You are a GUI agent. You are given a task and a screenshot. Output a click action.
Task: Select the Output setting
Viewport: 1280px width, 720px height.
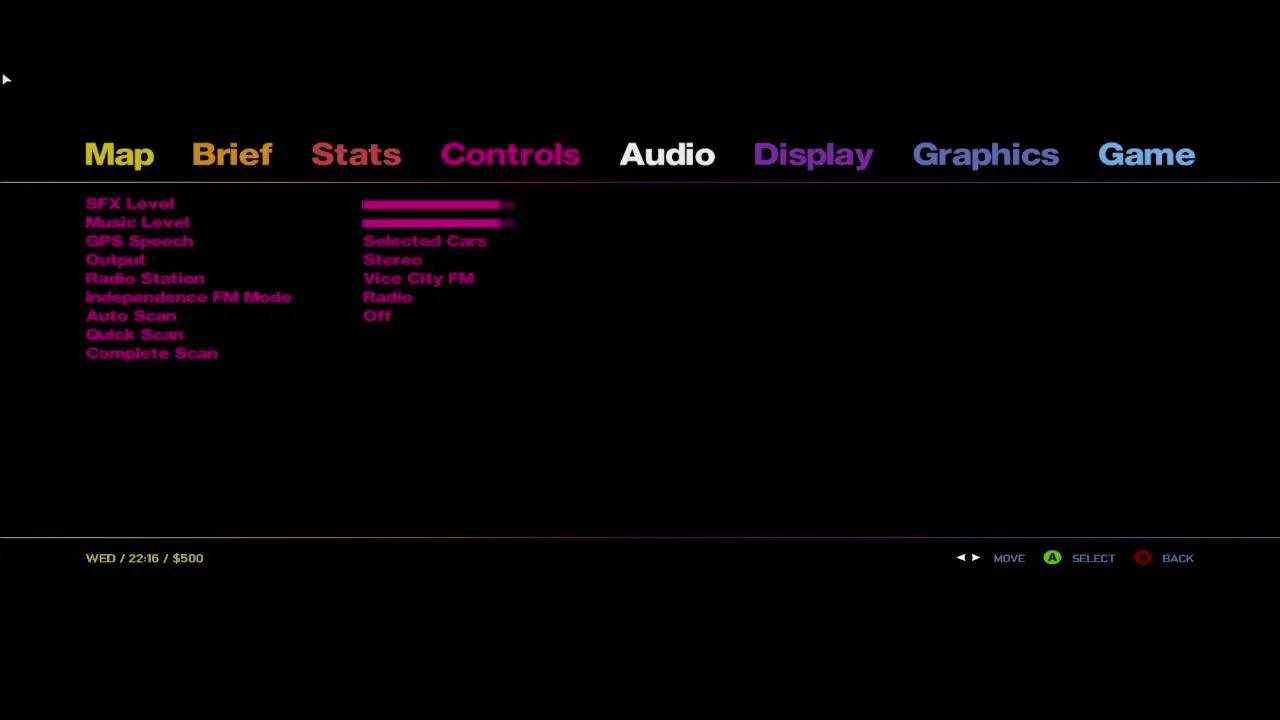116,260
